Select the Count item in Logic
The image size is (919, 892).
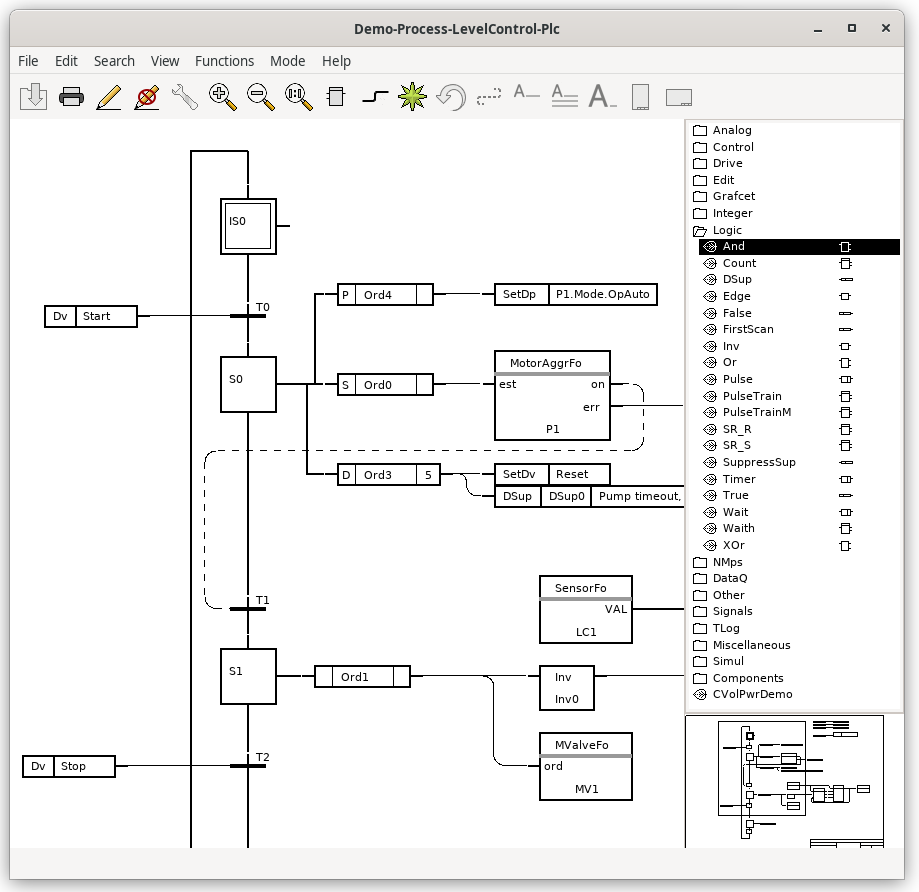click(x=799, y=264)
